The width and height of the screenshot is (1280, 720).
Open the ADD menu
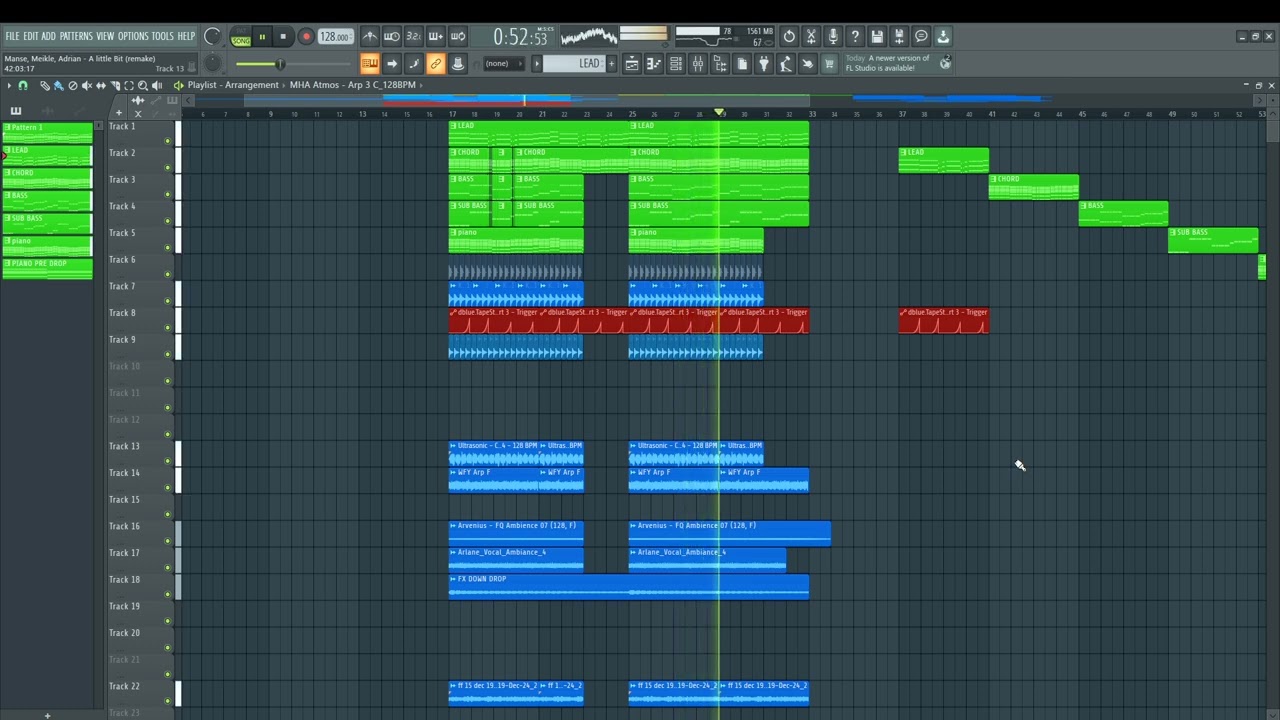pyautogui.click(x=48, y=36)
